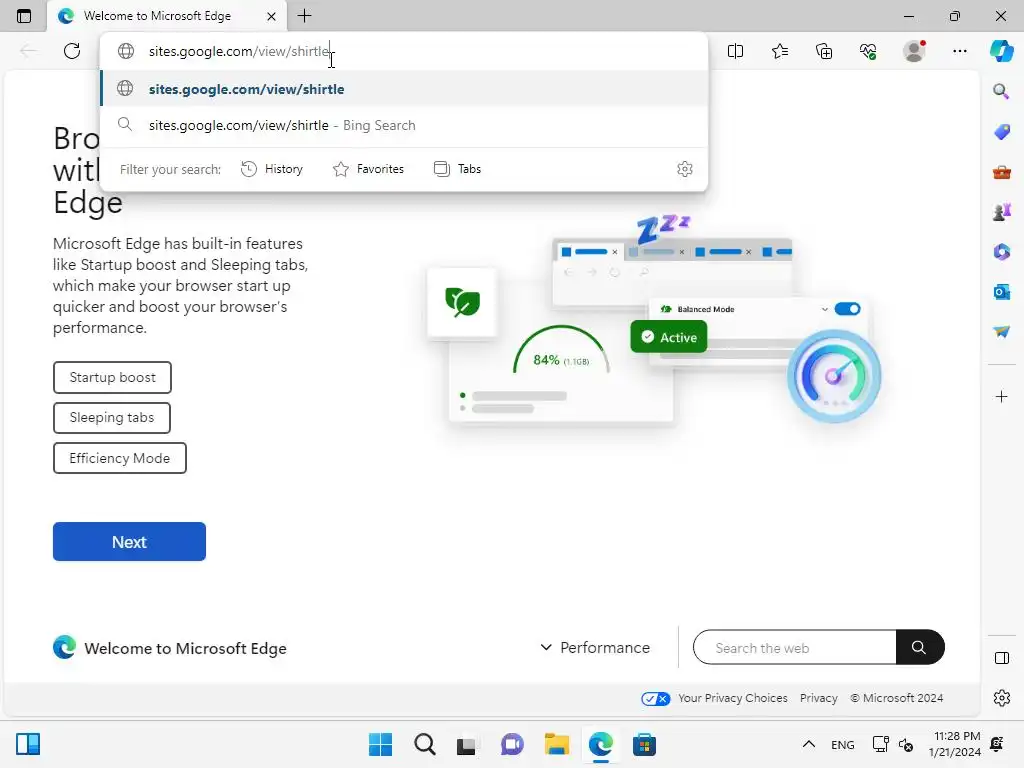This screenshot has height=768, width=1024.
Task: Open Settings and more three-dots menu
Action: click(x=959, y=51)
